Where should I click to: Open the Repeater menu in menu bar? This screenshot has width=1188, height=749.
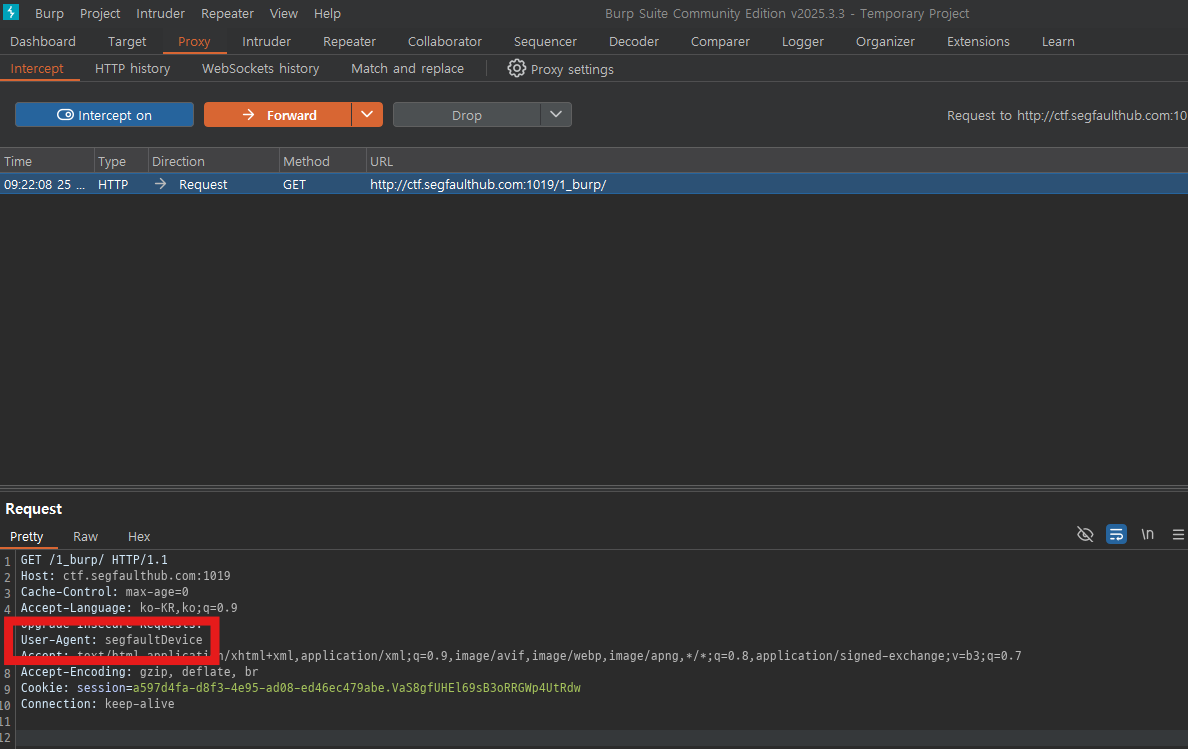point(227,14)
